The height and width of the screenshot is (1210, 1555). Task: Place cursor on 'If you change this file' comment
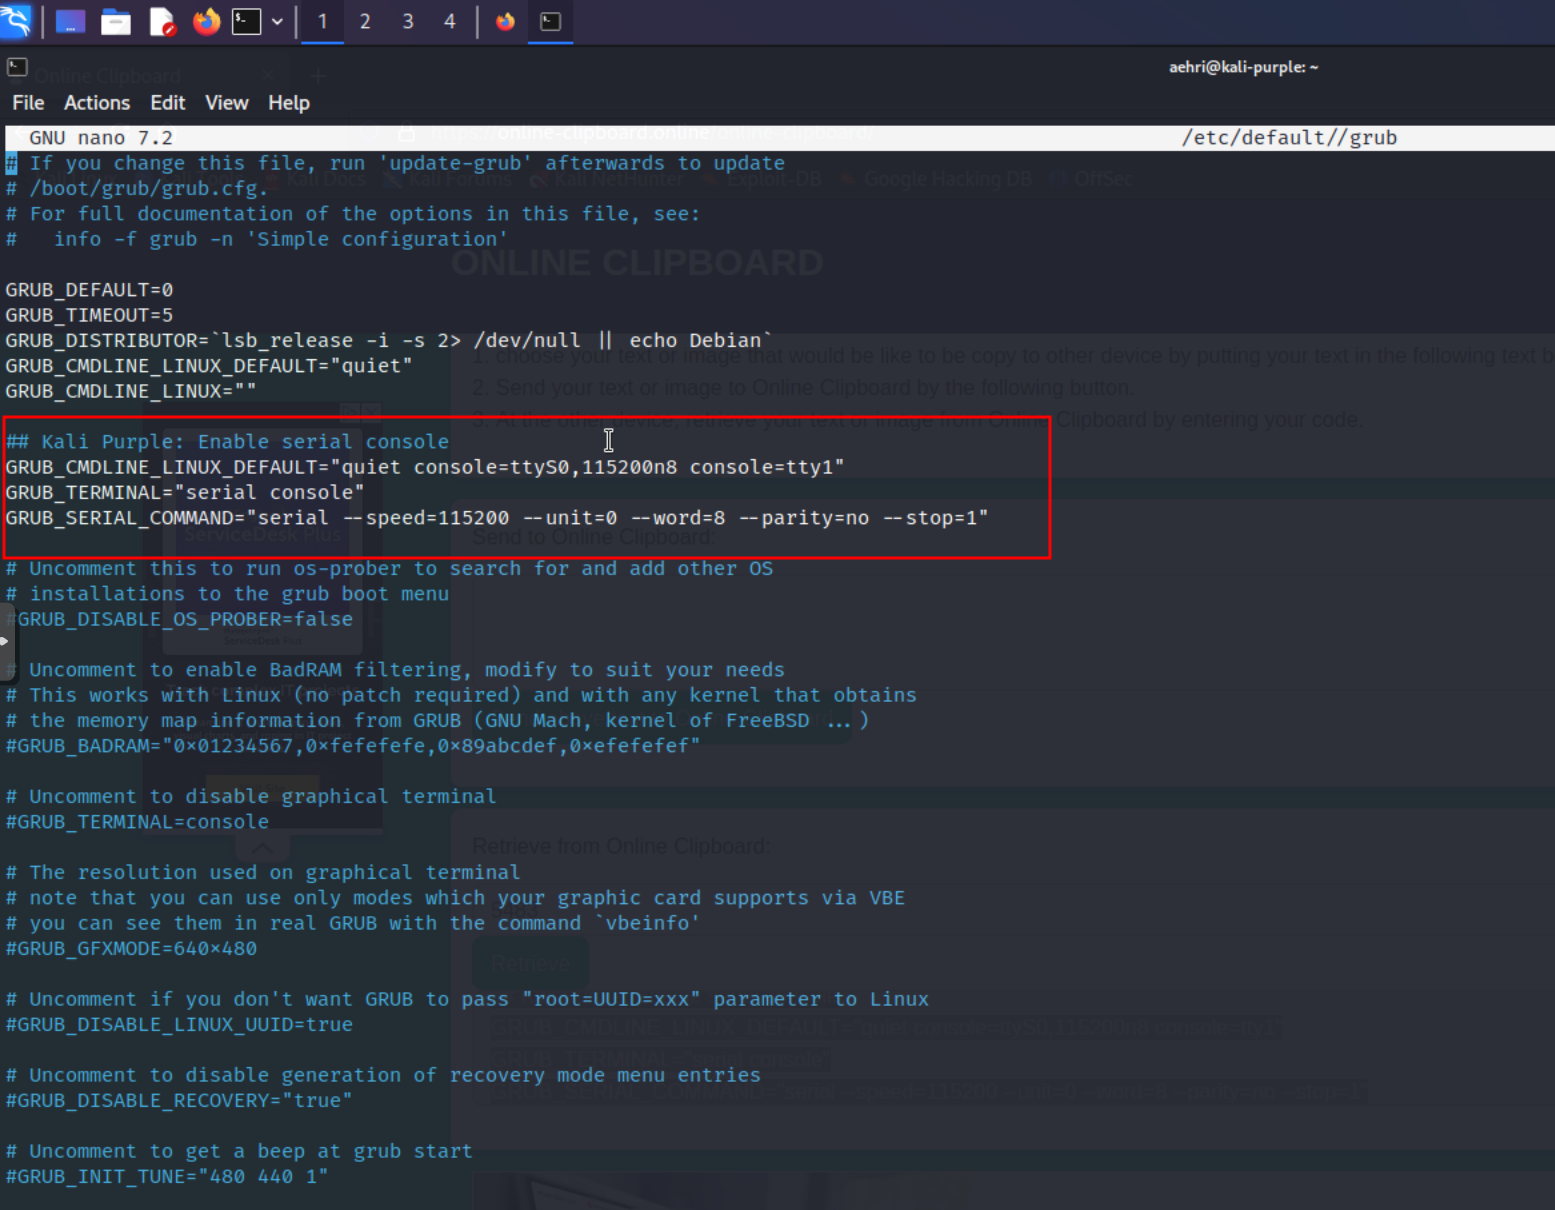pyautogui.click(x=395, y=163)
